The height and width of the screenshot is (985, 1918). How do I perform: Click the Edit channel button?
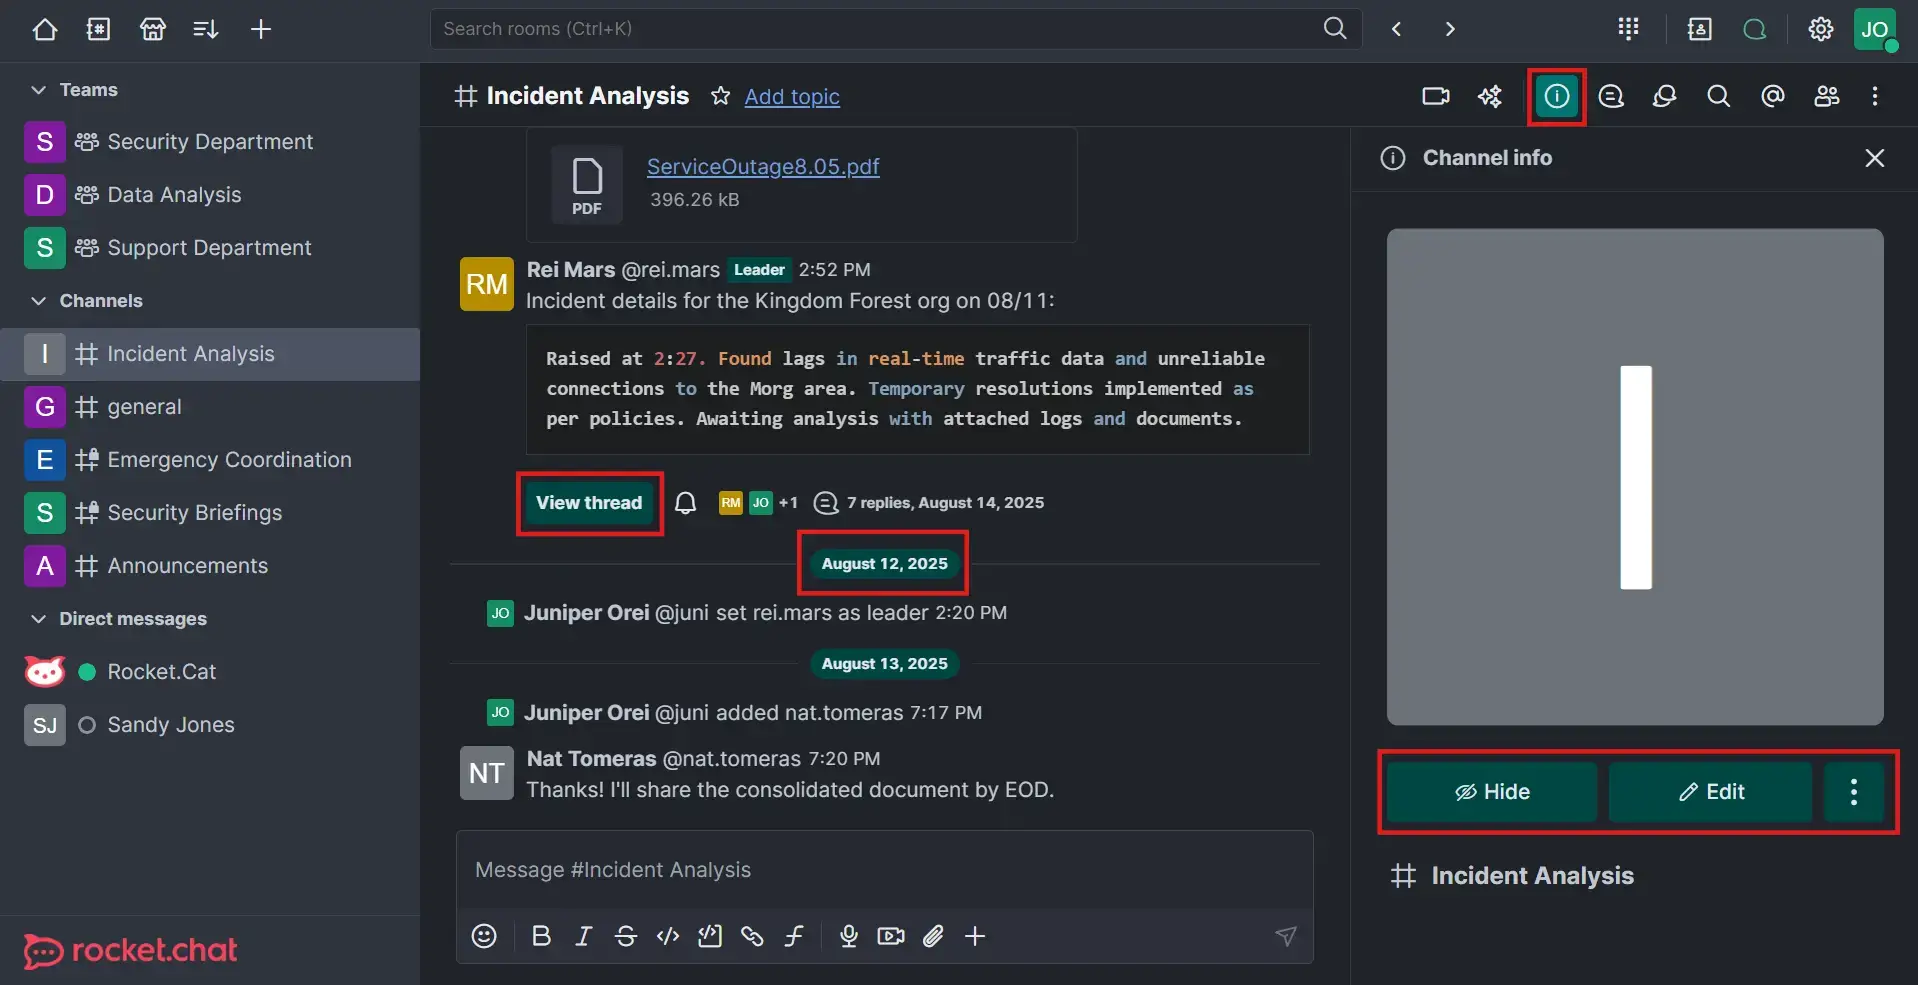coord(1711,792)
